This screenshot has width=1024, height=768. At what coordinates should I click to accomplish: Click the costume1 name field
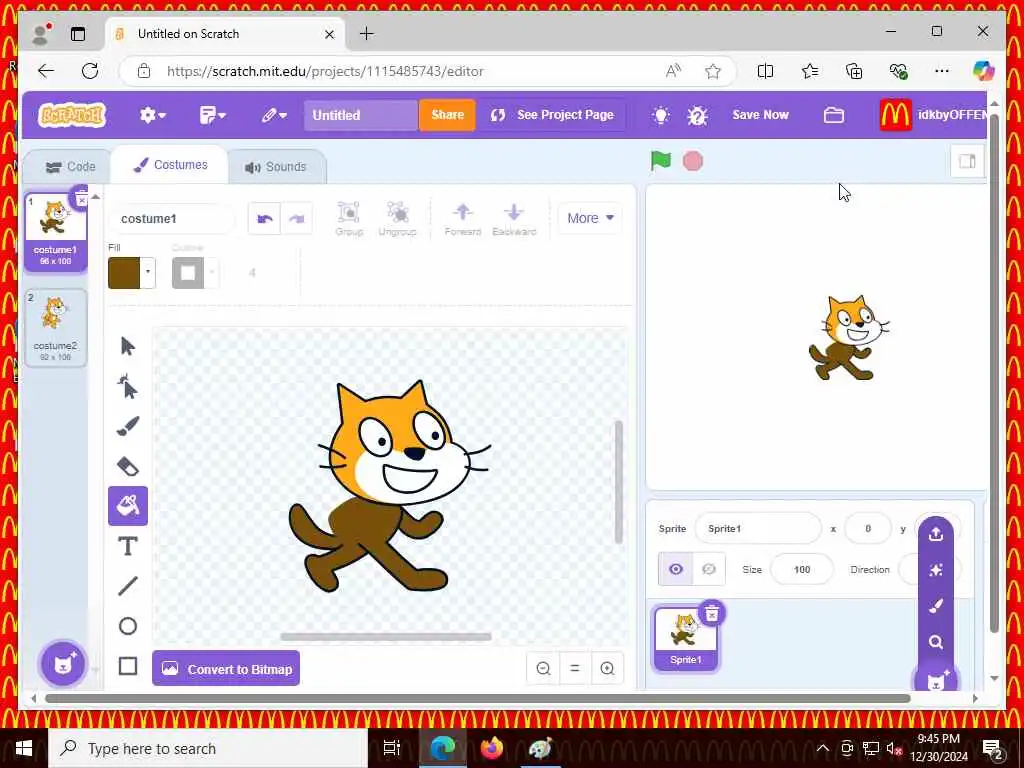coord(171,219)
